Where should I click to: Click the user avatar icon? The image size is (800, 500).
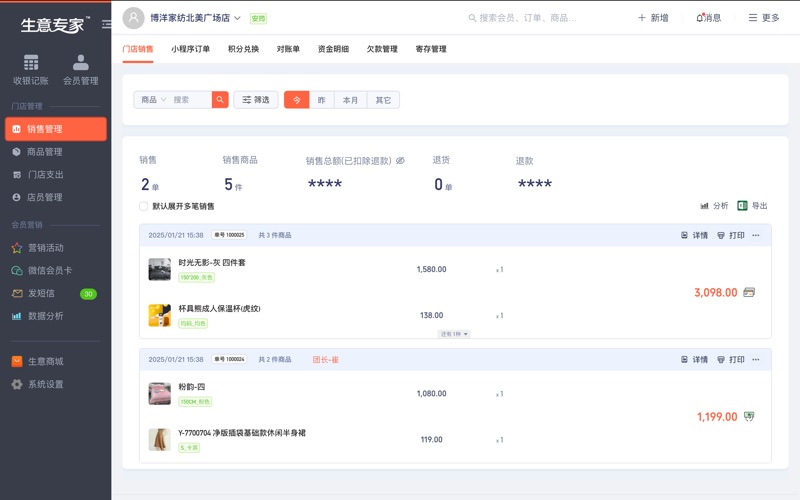pyautogui.click(x=133, y=18)
